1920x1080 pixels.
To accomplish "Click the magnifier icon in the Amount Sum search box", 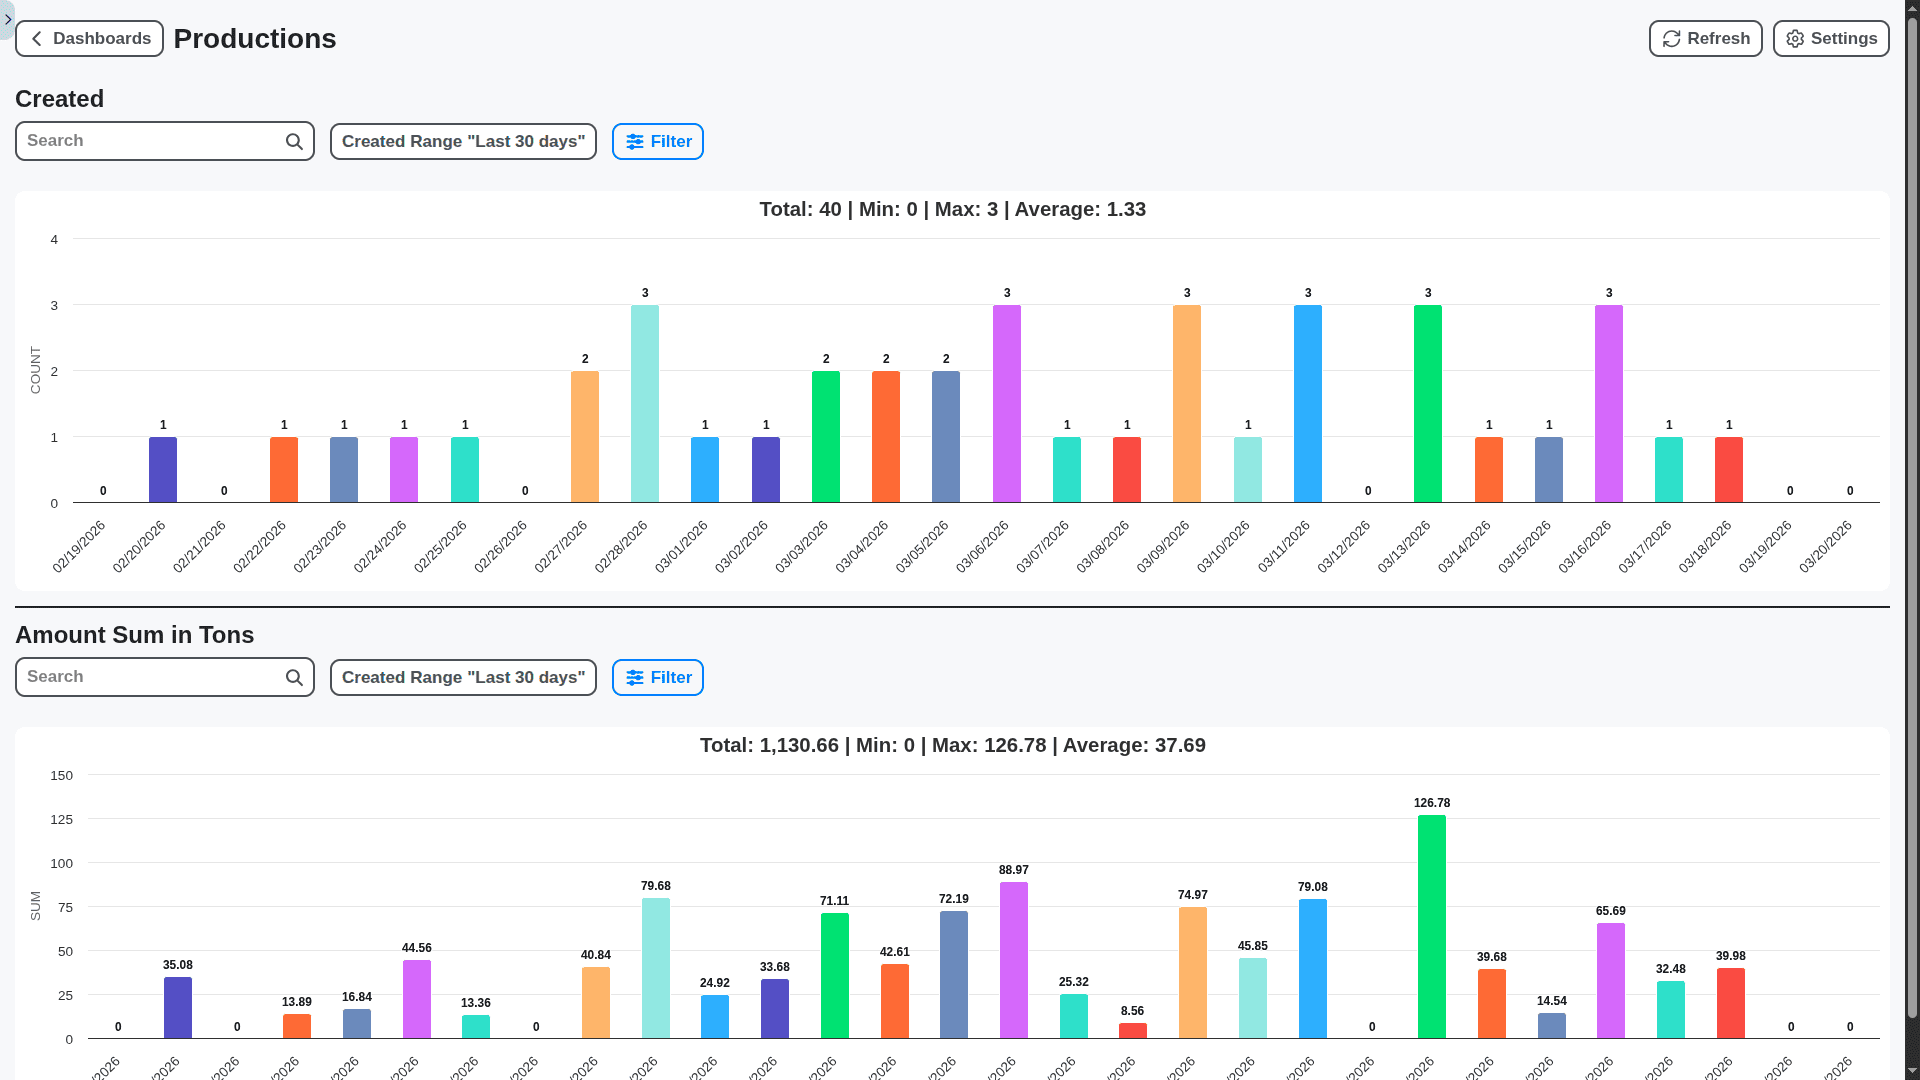I will [x=294, y=677].
